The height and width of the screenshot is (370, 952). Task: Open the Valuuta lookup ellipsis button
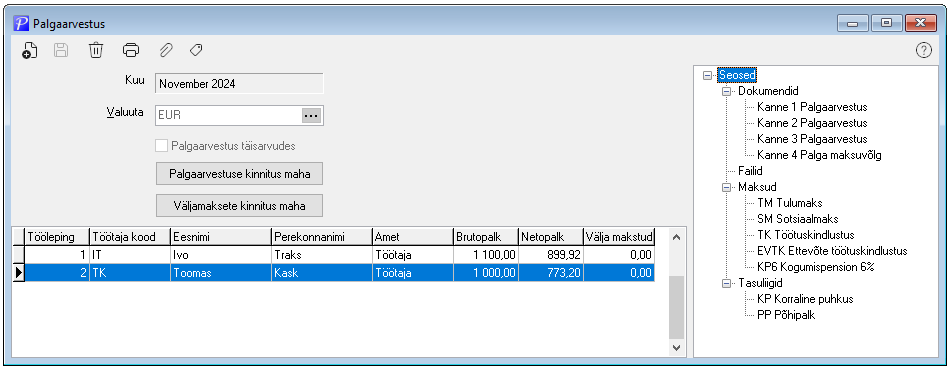coord(311,115)
